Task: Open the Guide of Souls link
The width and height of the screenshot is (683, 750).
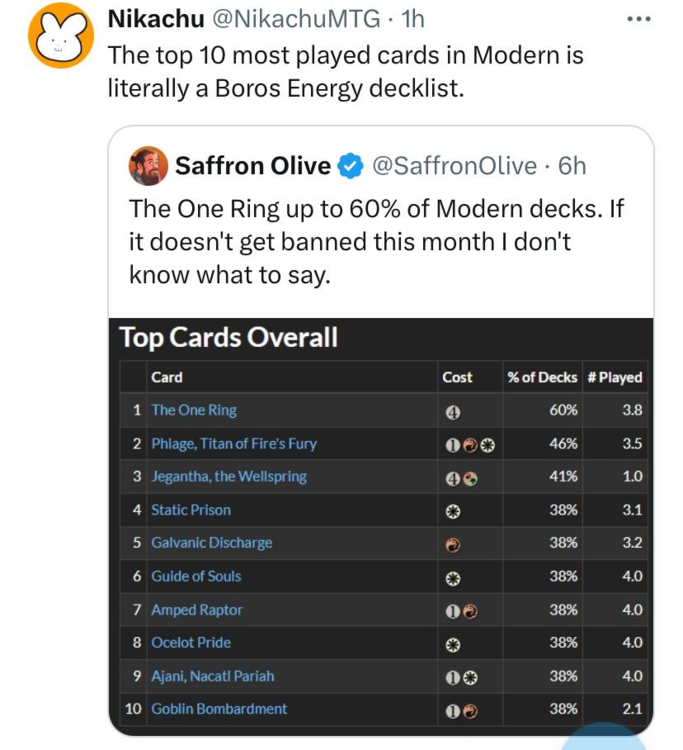Action: tap(196, 576)
